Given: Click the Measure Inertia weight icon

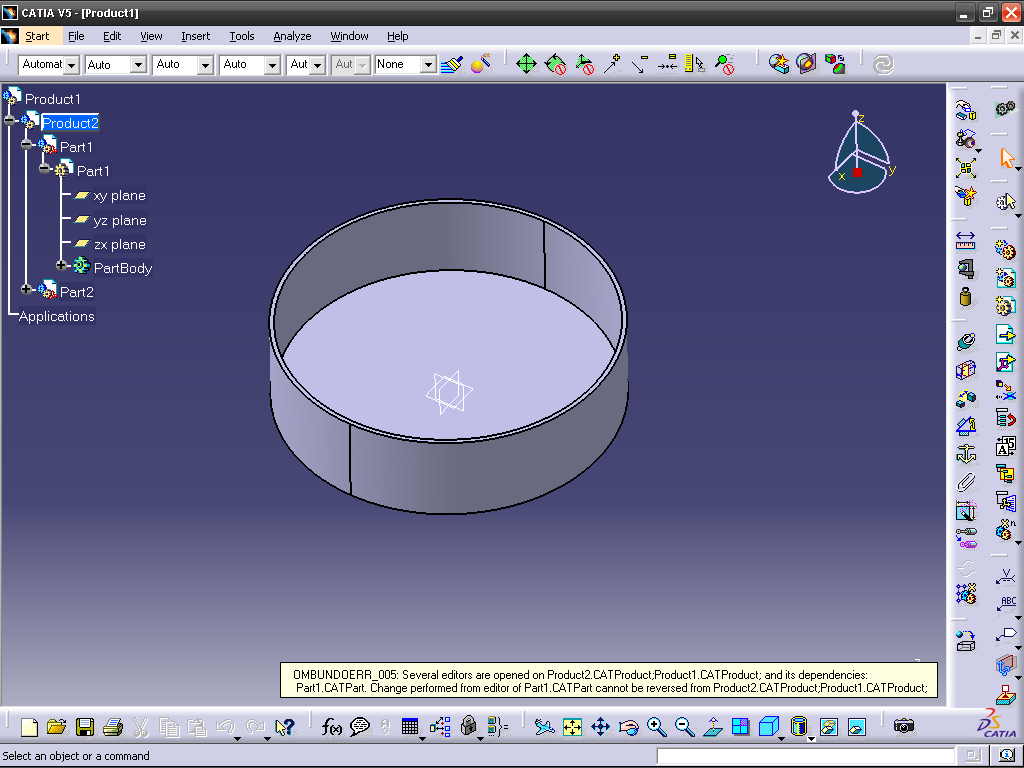Looking at the screenshot, I should pos(965,297).
